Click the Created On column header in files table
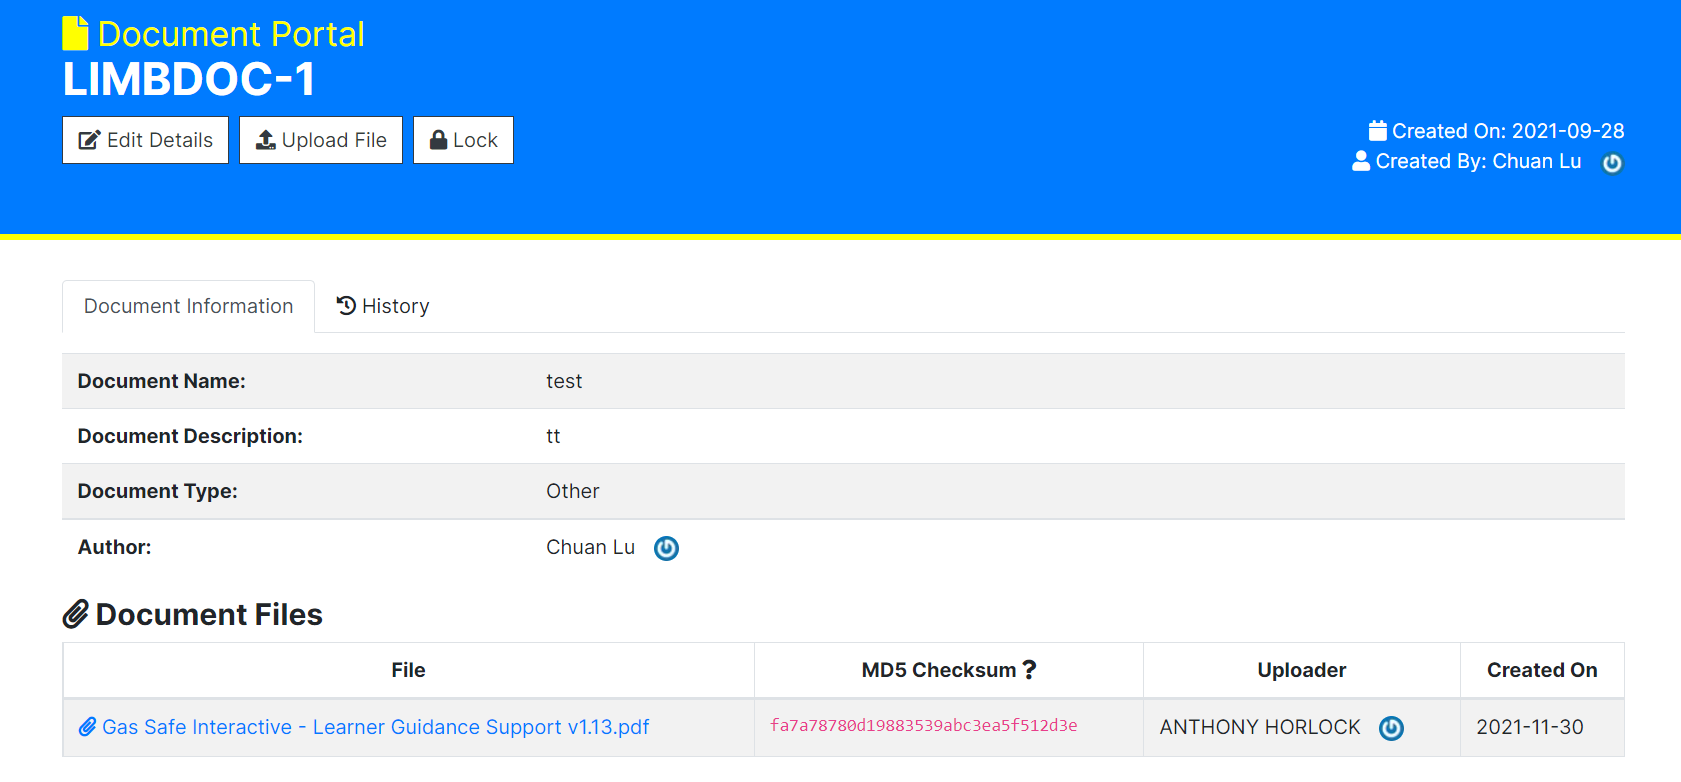Image resolution: width=1681 pixels, height=782 pixels. click(x=1542, y=670)
